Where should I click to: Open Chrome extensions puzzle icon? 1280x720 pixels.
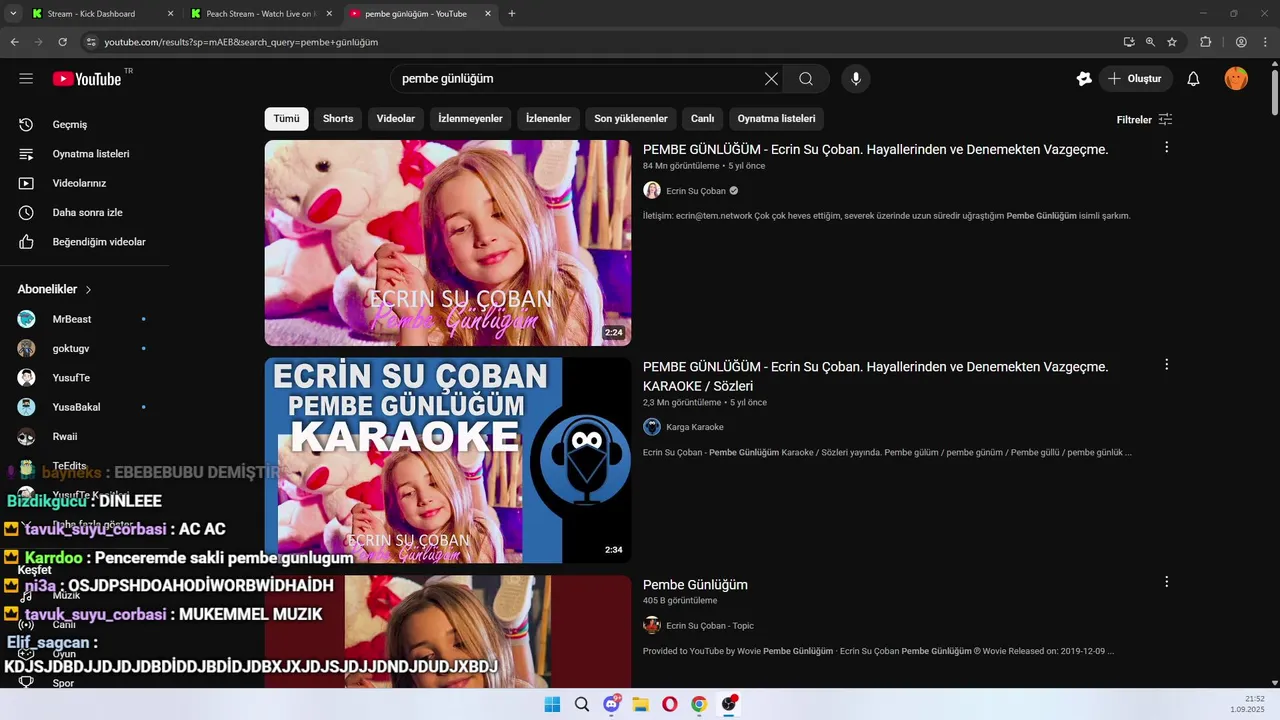pos(1206,42)
